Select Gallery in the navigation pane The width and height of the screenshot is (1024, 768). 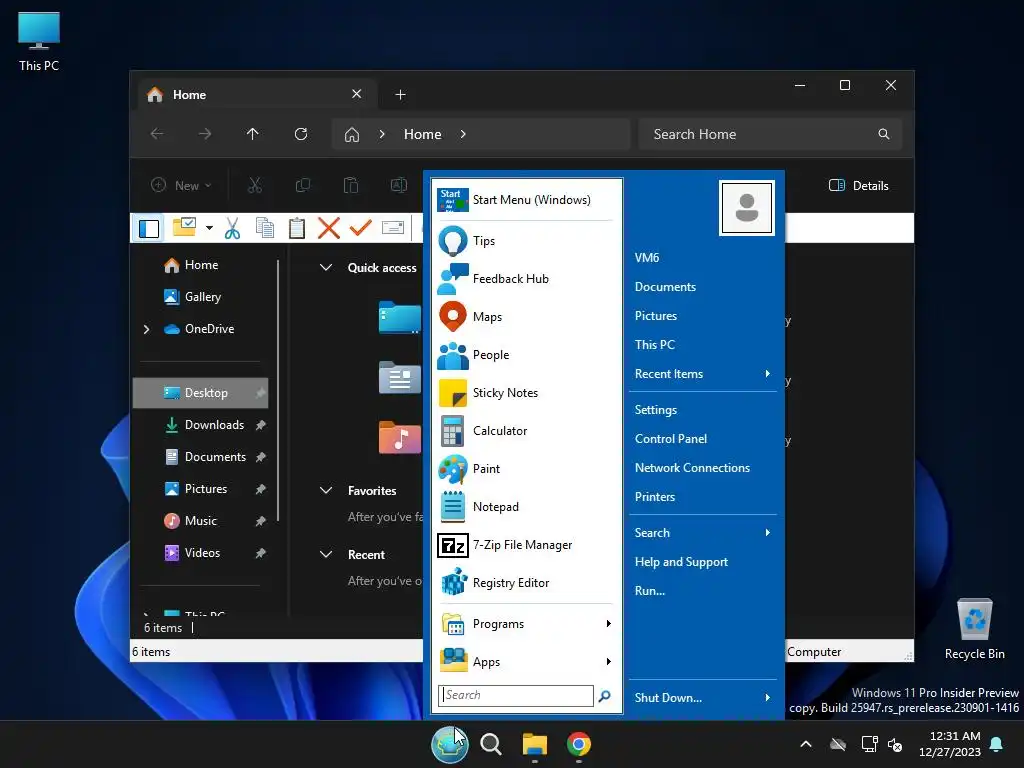[200, 297]
